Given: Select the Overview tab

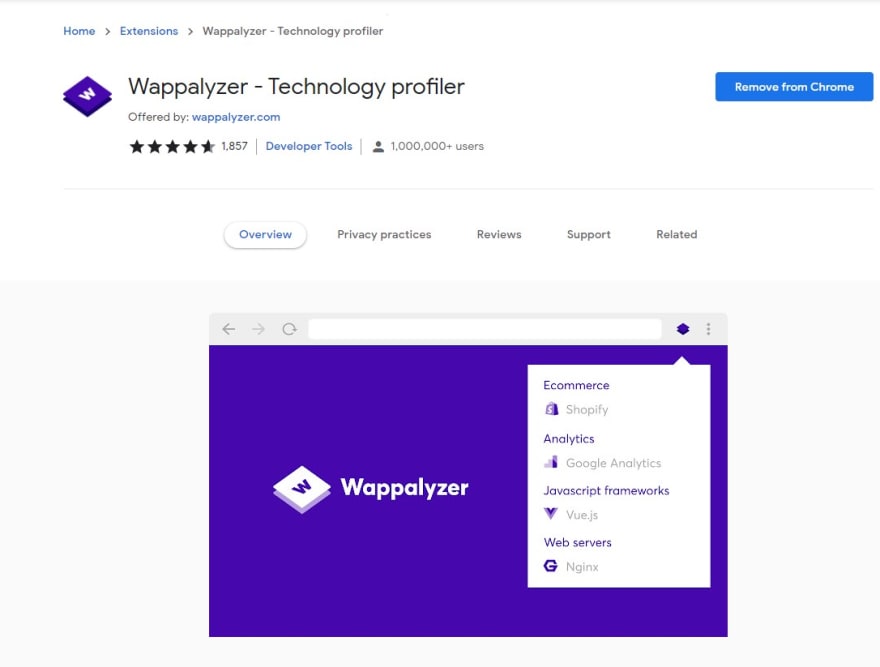Looking at the screenshot, I should pyautogui.click(x=265, y=235).
